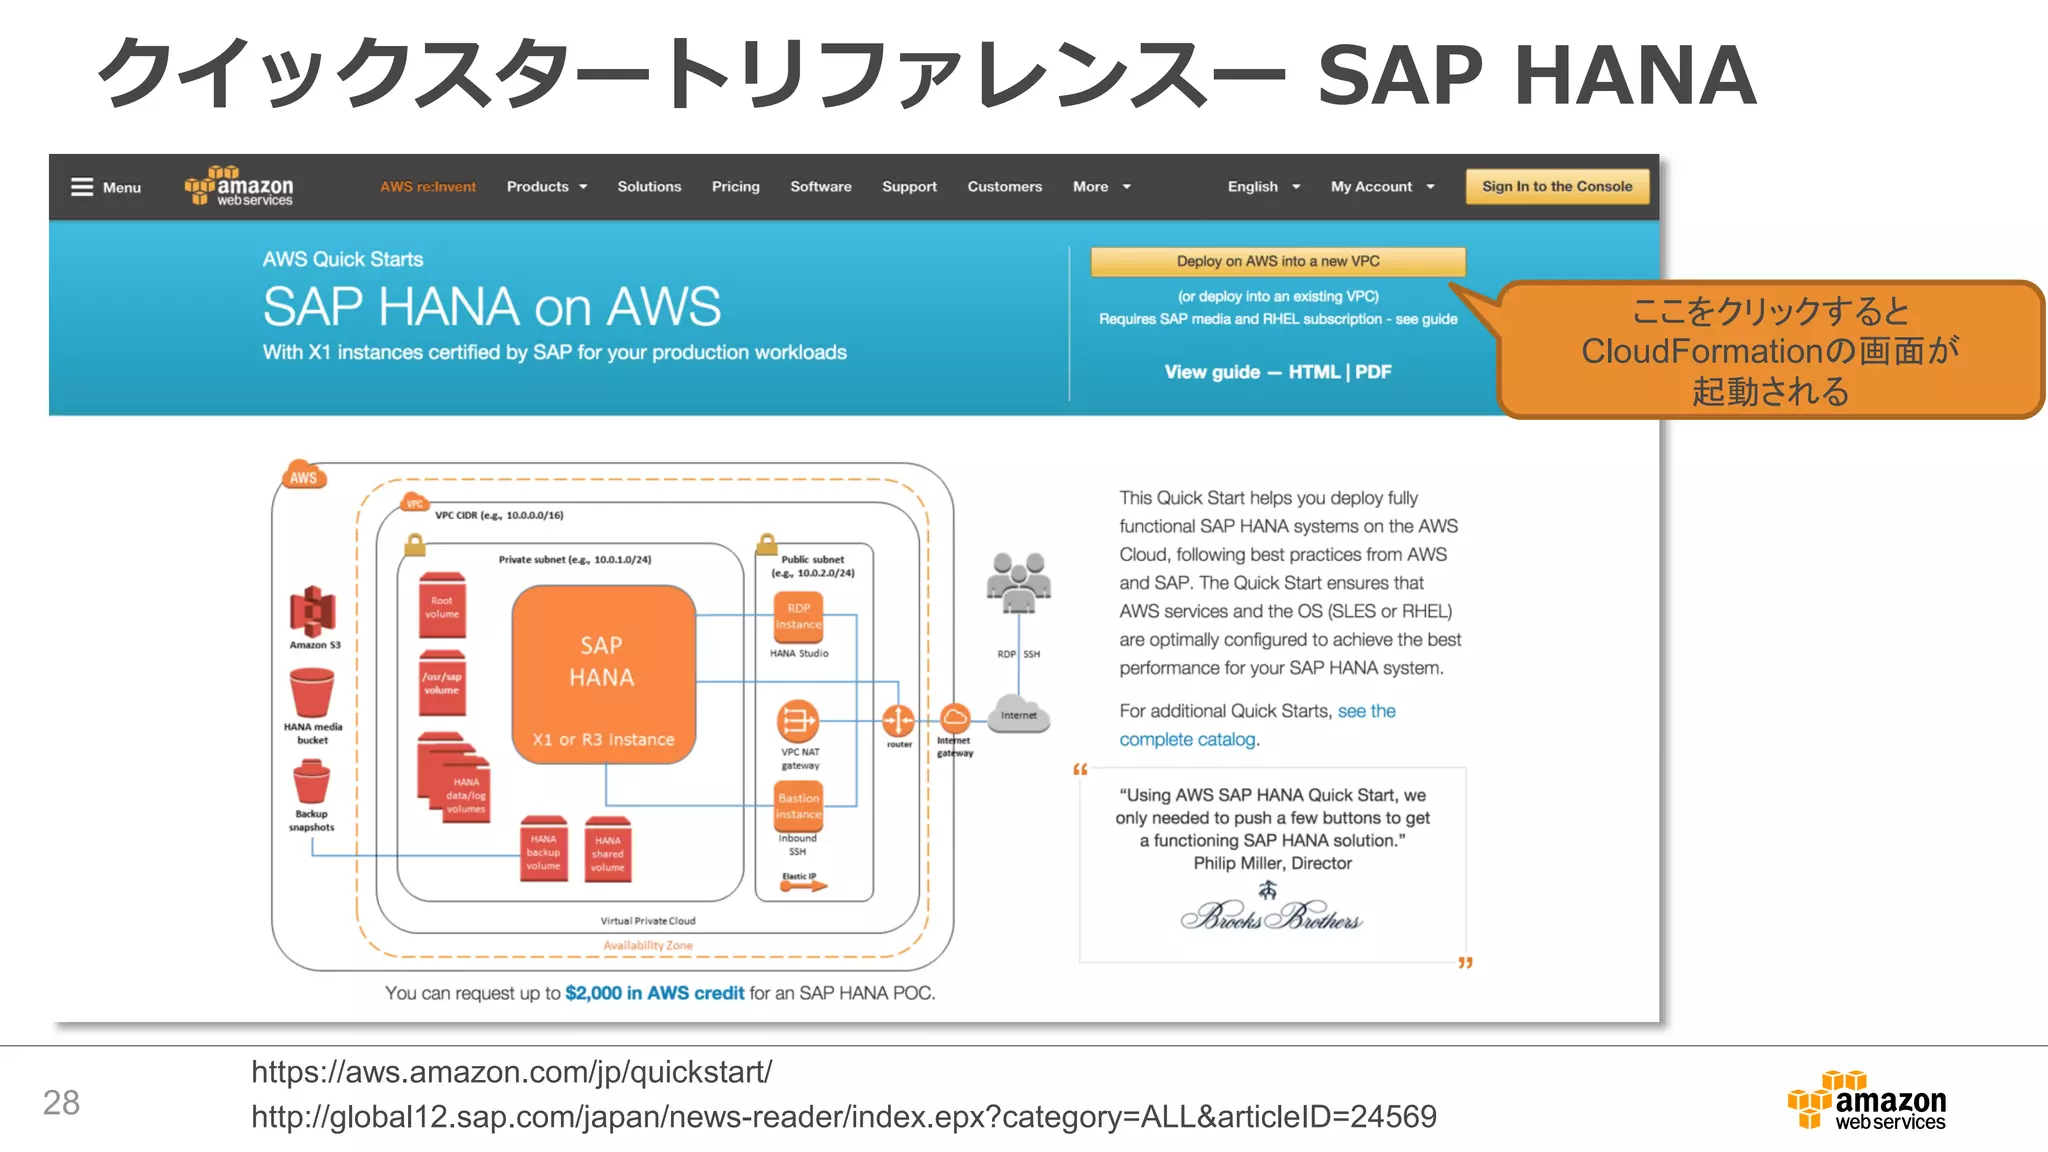Viewport: 2048px width, 1152px height.
Task: Expand the Products dropdown
Action: [x=547, y=187]
